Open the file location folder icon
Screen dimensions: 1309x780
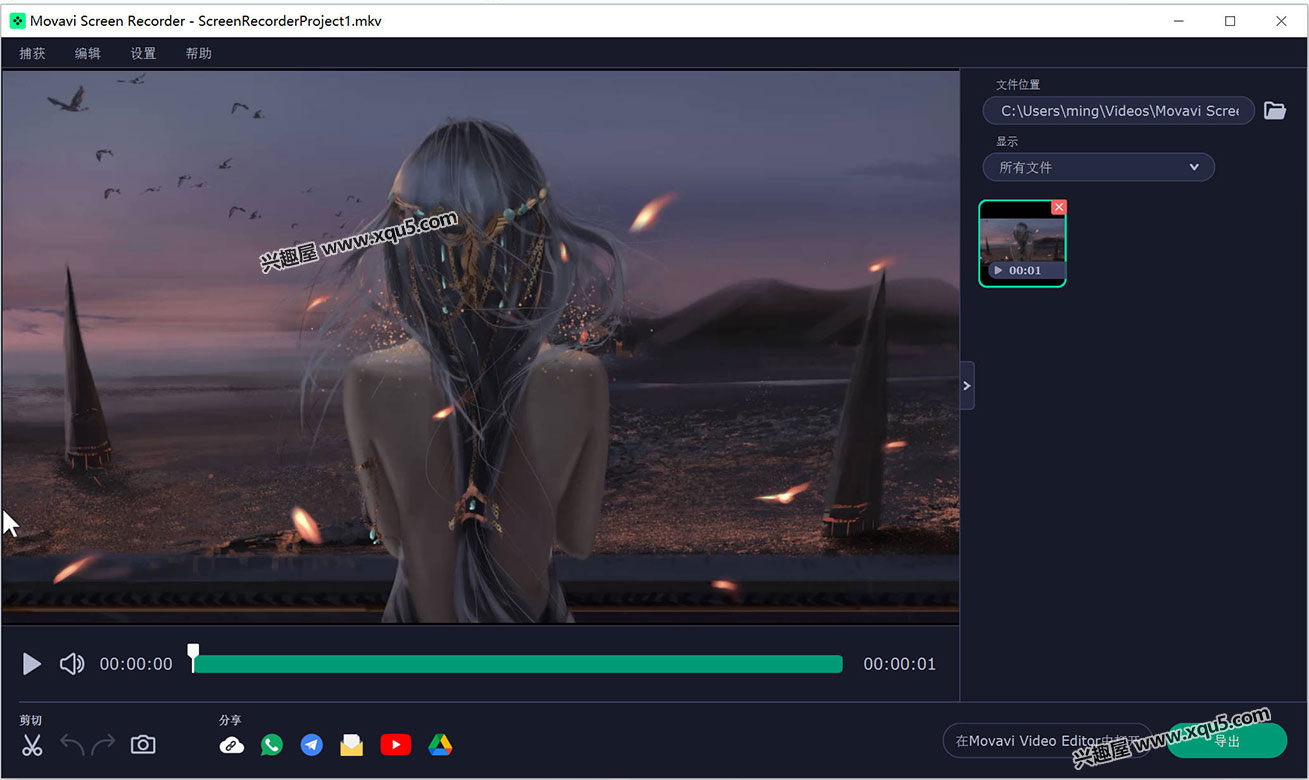point(1275,111)
